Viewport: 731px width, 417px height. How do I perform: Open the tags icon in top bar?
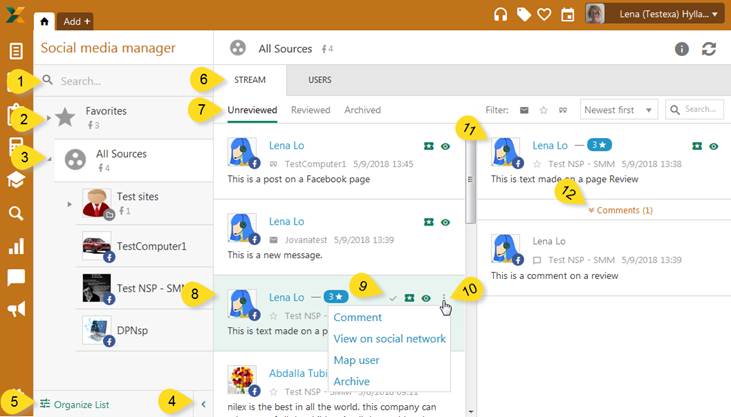click(x=524, y=14)
